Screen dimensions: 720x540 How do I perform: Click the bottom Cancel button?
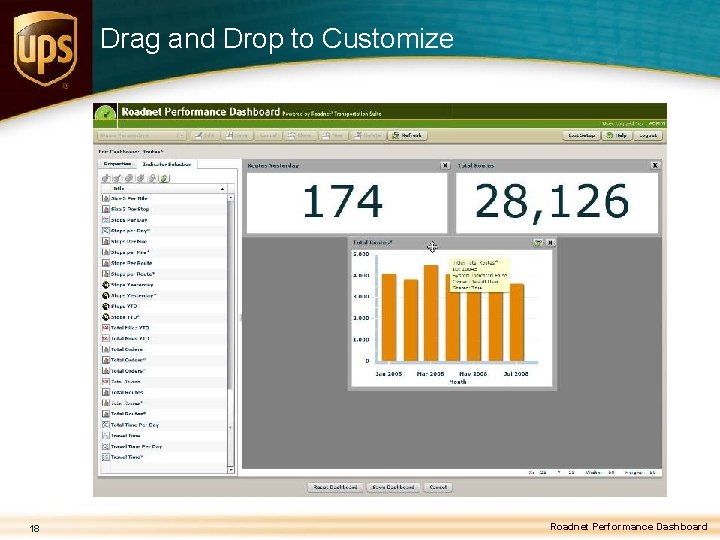[x=438, y=487]
